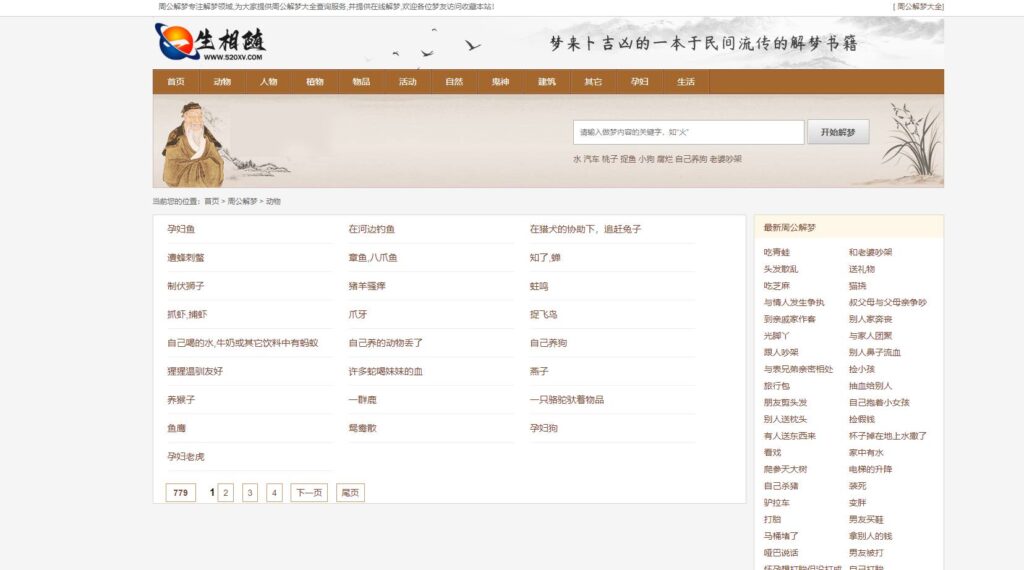
Task: Open the 知了,蝉 dream entry
Action: (545, 257)
